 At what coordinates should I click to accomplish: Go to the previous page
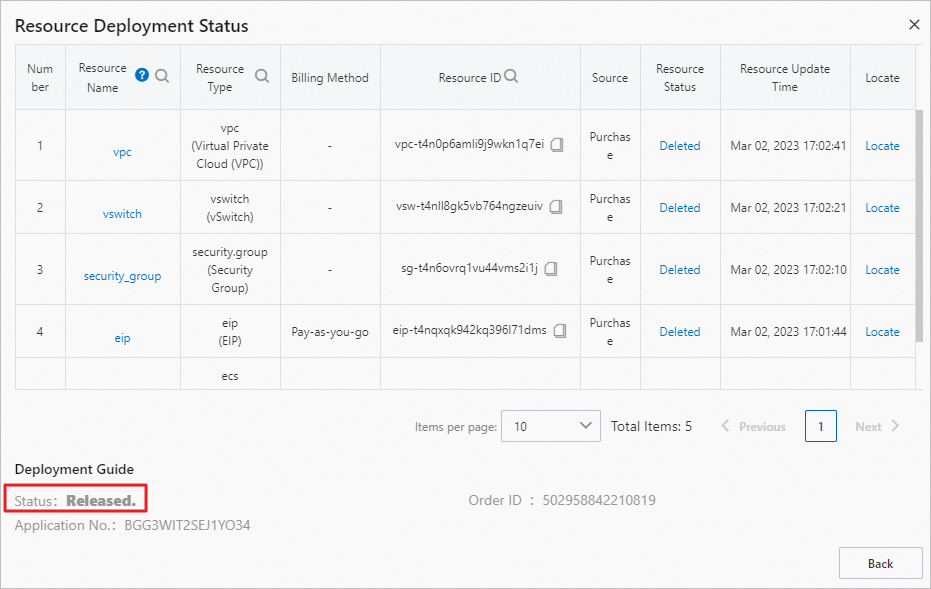click(753, 426)
